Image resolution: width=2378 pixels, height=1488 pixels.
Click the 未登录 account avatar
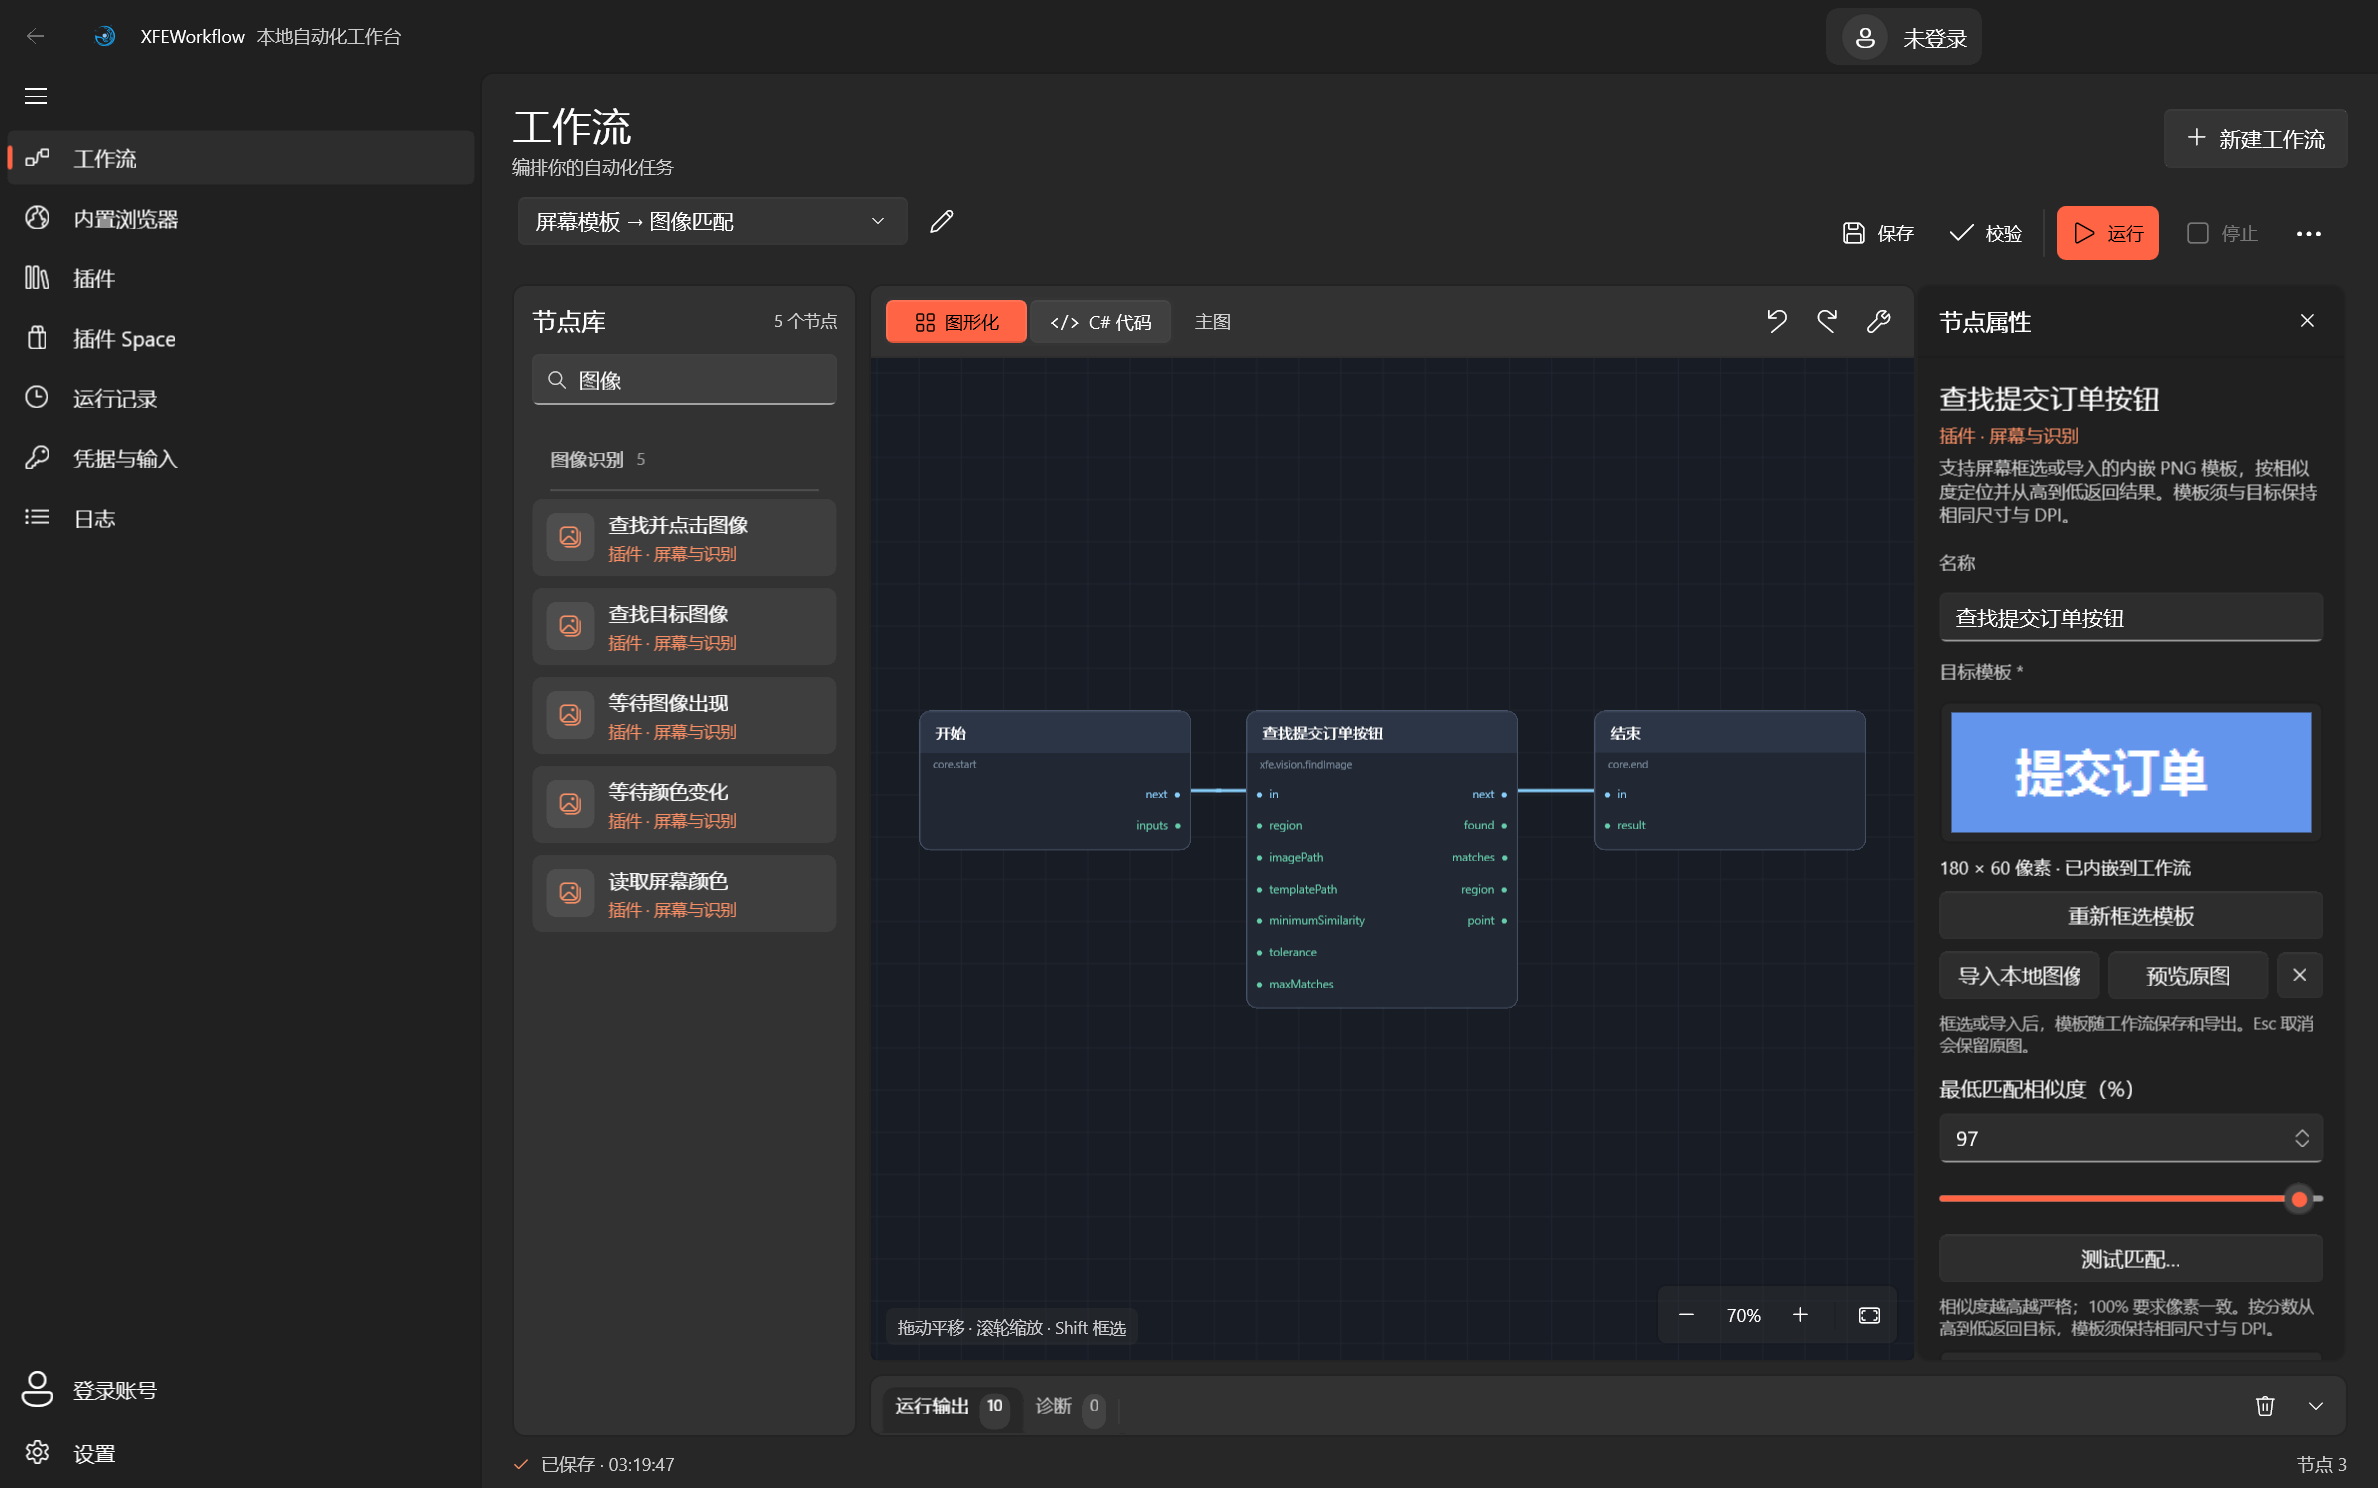[x=1864, y=38]
